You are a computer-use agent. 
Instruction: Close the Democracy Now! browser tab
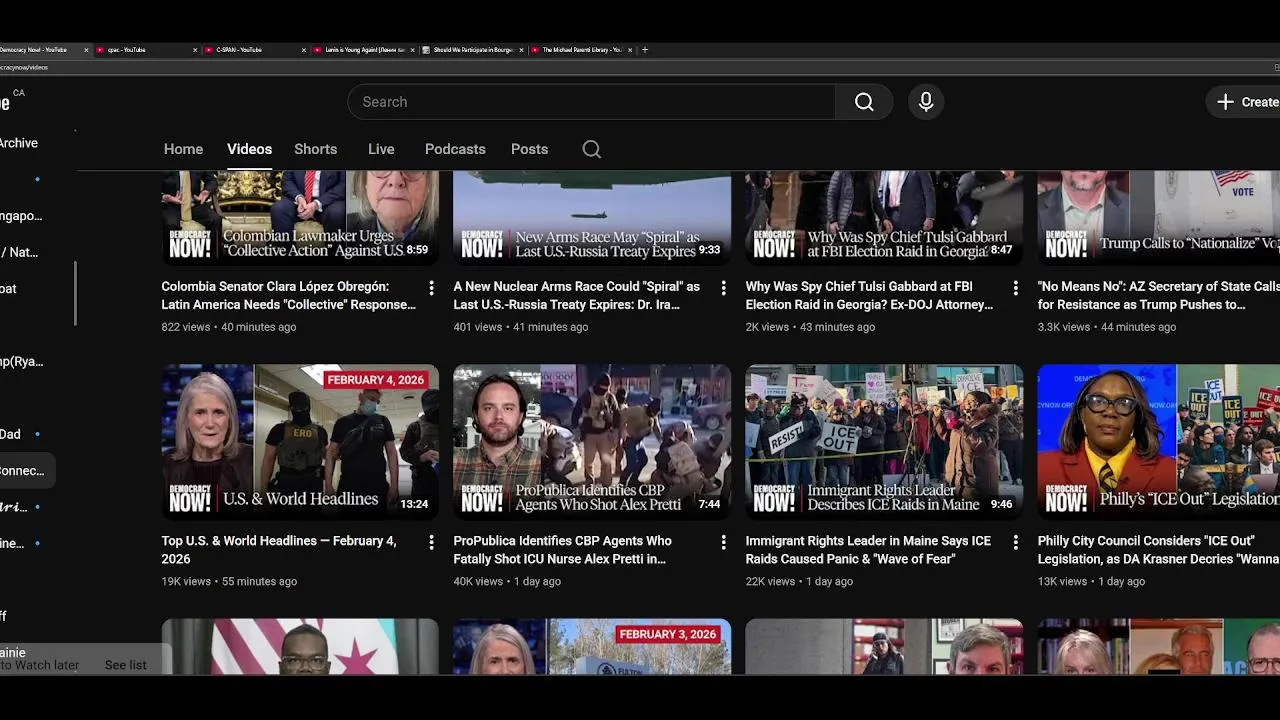point(86,49)
